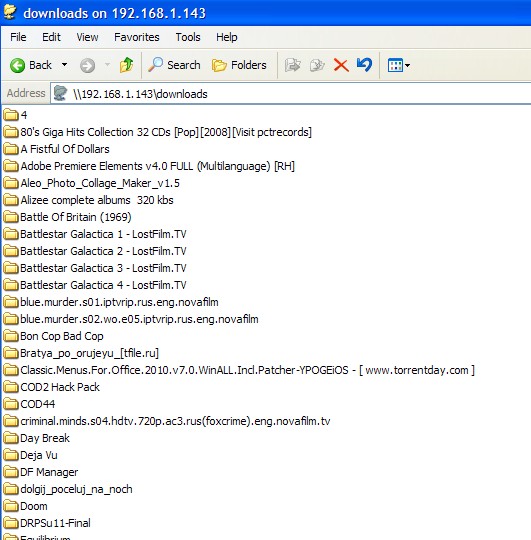Click folder icon for Deja Vu
Image resolution: width=531 pixels, height=540 pixels.
coord(11,455)
